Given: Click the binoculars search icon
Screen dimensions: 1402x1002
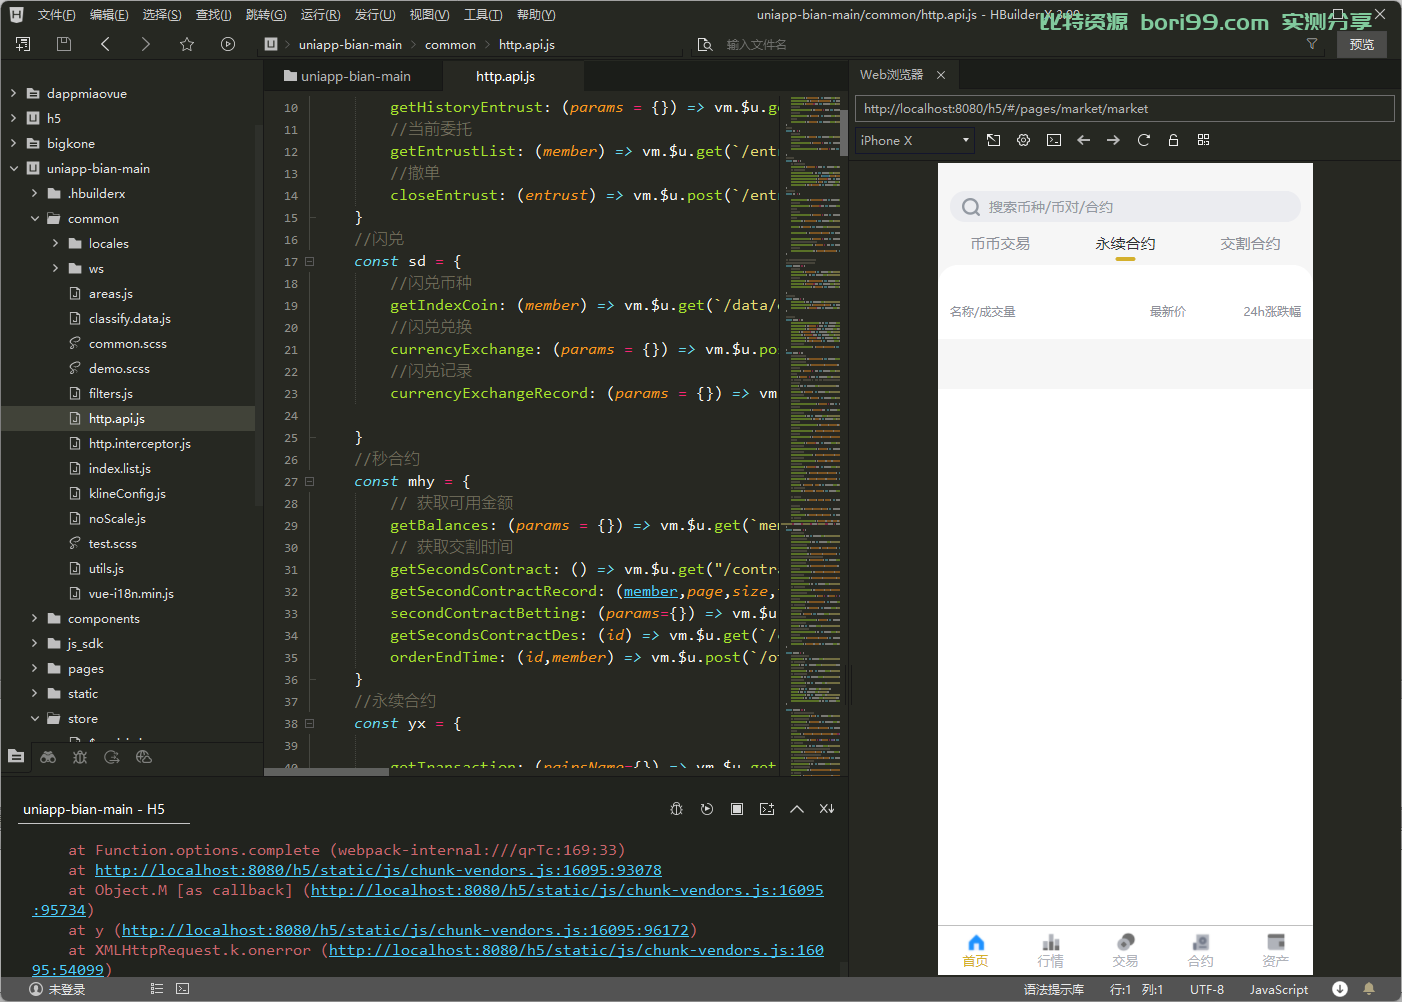Looking at the screenshot, I should (x=48, y=757).
